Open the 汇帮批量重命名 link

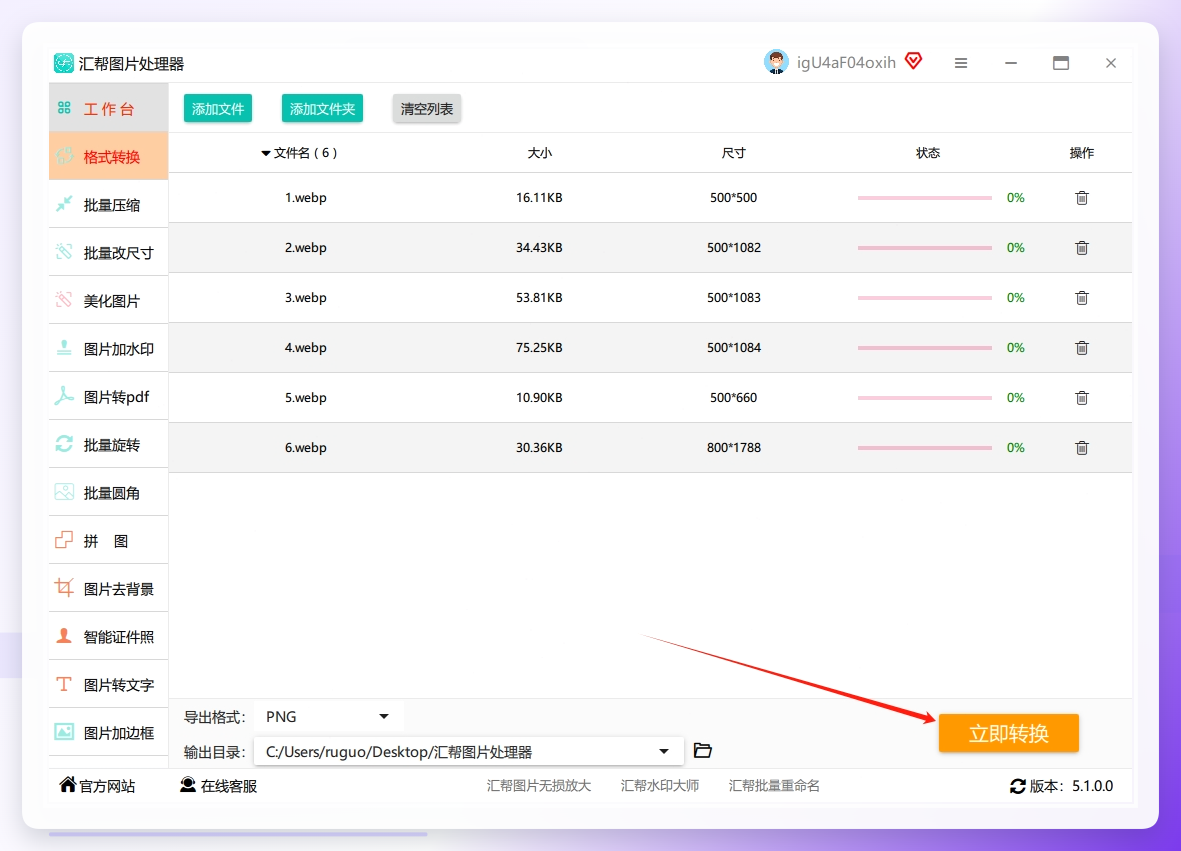[x=774, y=785]
